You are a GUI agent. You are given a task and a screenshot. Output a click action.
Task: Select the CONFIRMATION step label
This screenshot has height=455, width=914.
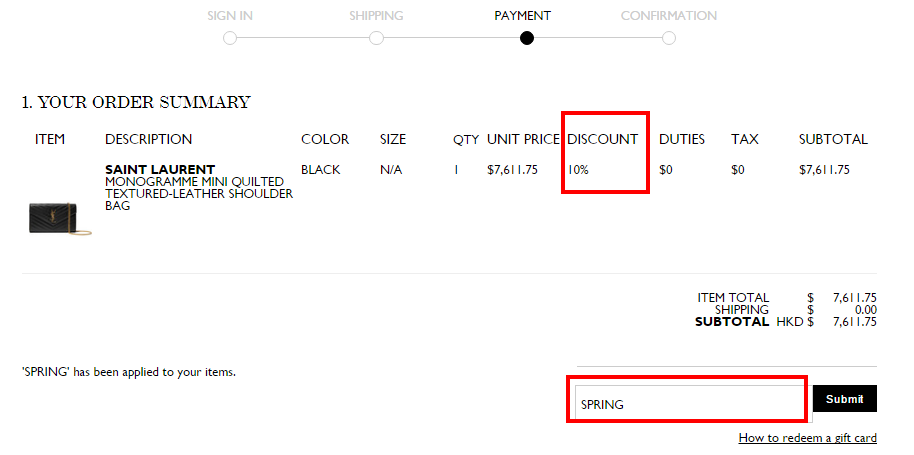pos(669,16)
